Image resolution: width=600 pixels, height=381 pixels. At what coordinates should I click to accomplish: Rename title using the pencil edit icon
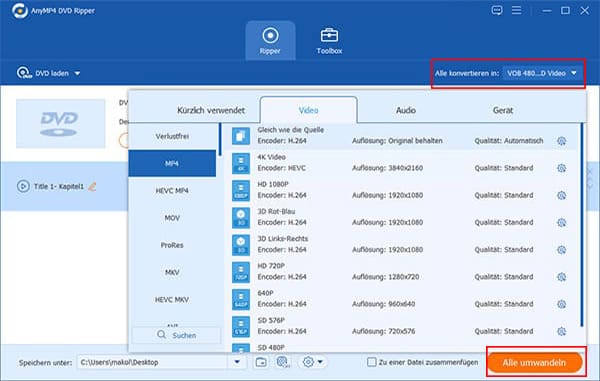point(92,186)
